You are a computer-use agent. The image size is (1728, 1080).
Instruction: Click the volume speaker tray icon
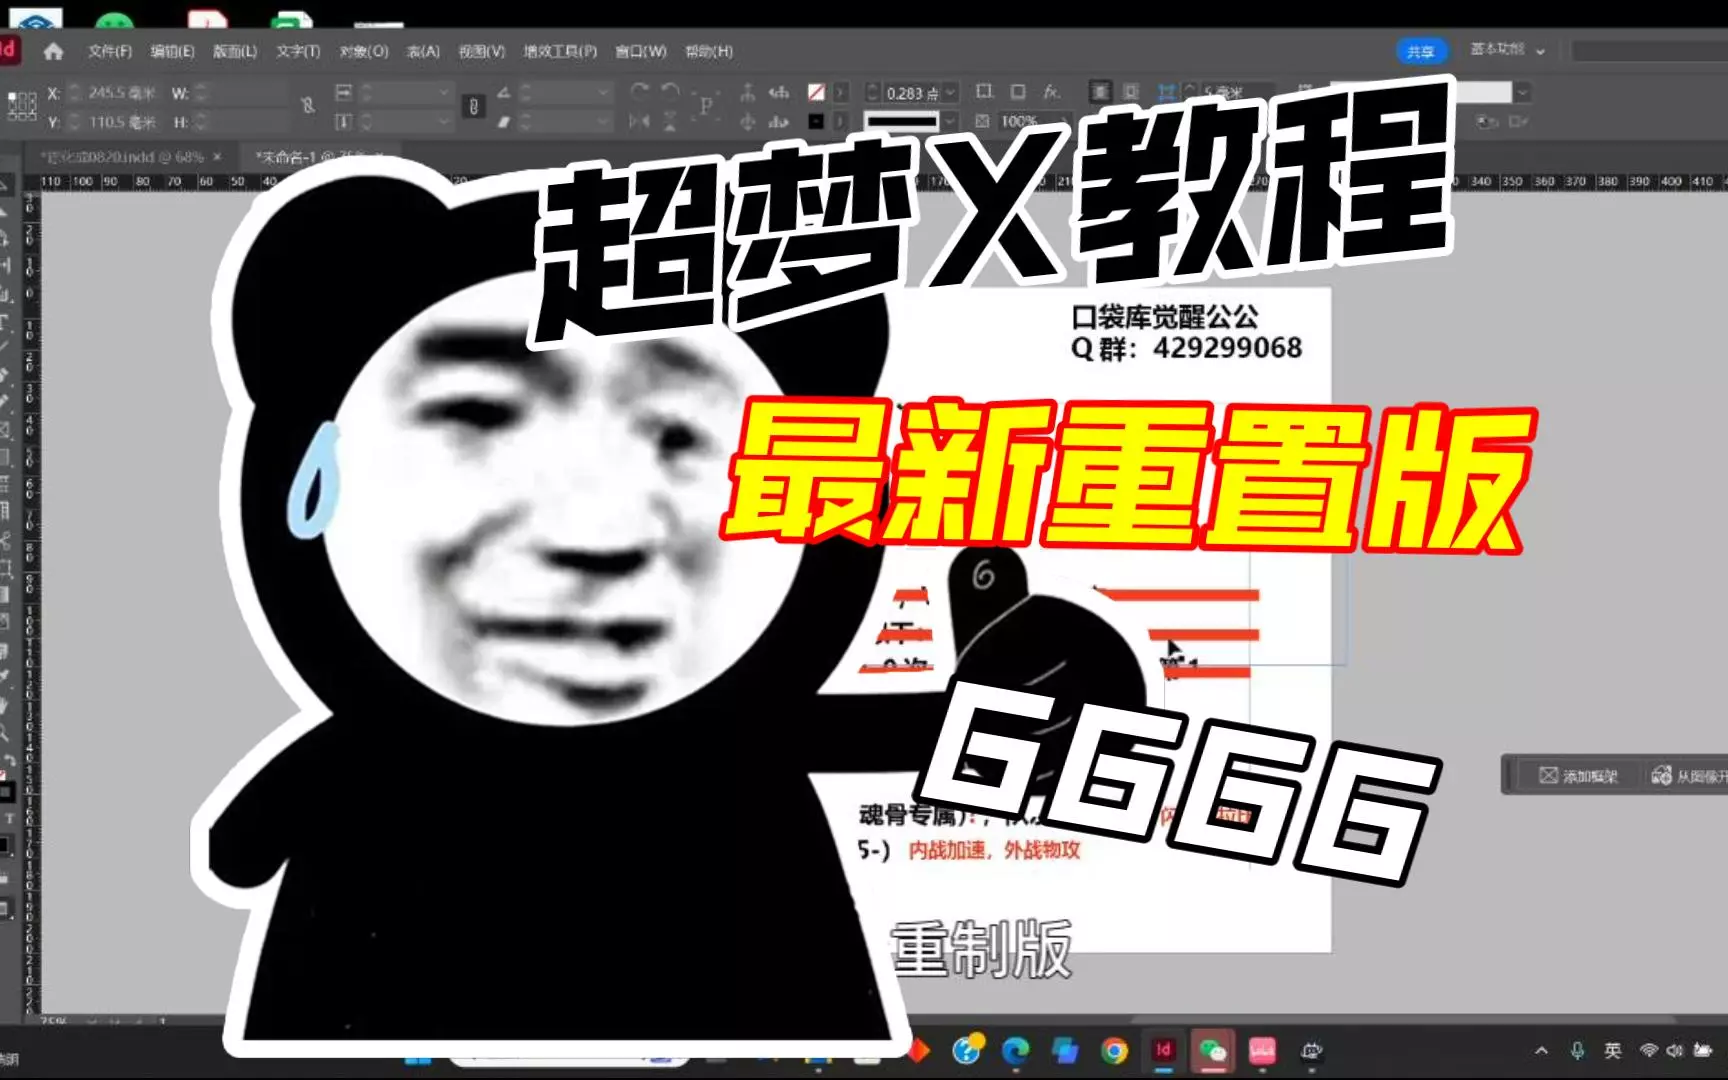(1675, 1050)
